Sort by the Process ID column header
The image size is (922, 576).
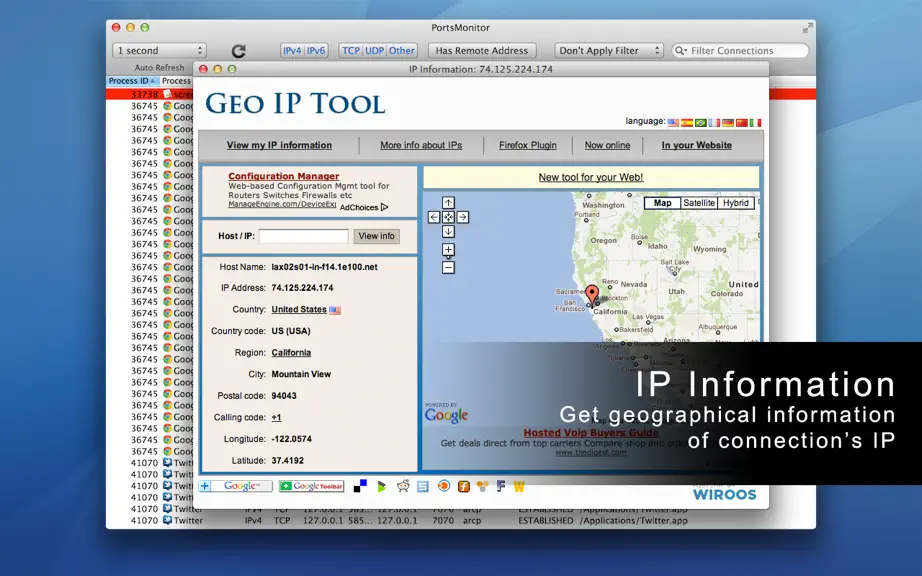[x=132, y=81]
